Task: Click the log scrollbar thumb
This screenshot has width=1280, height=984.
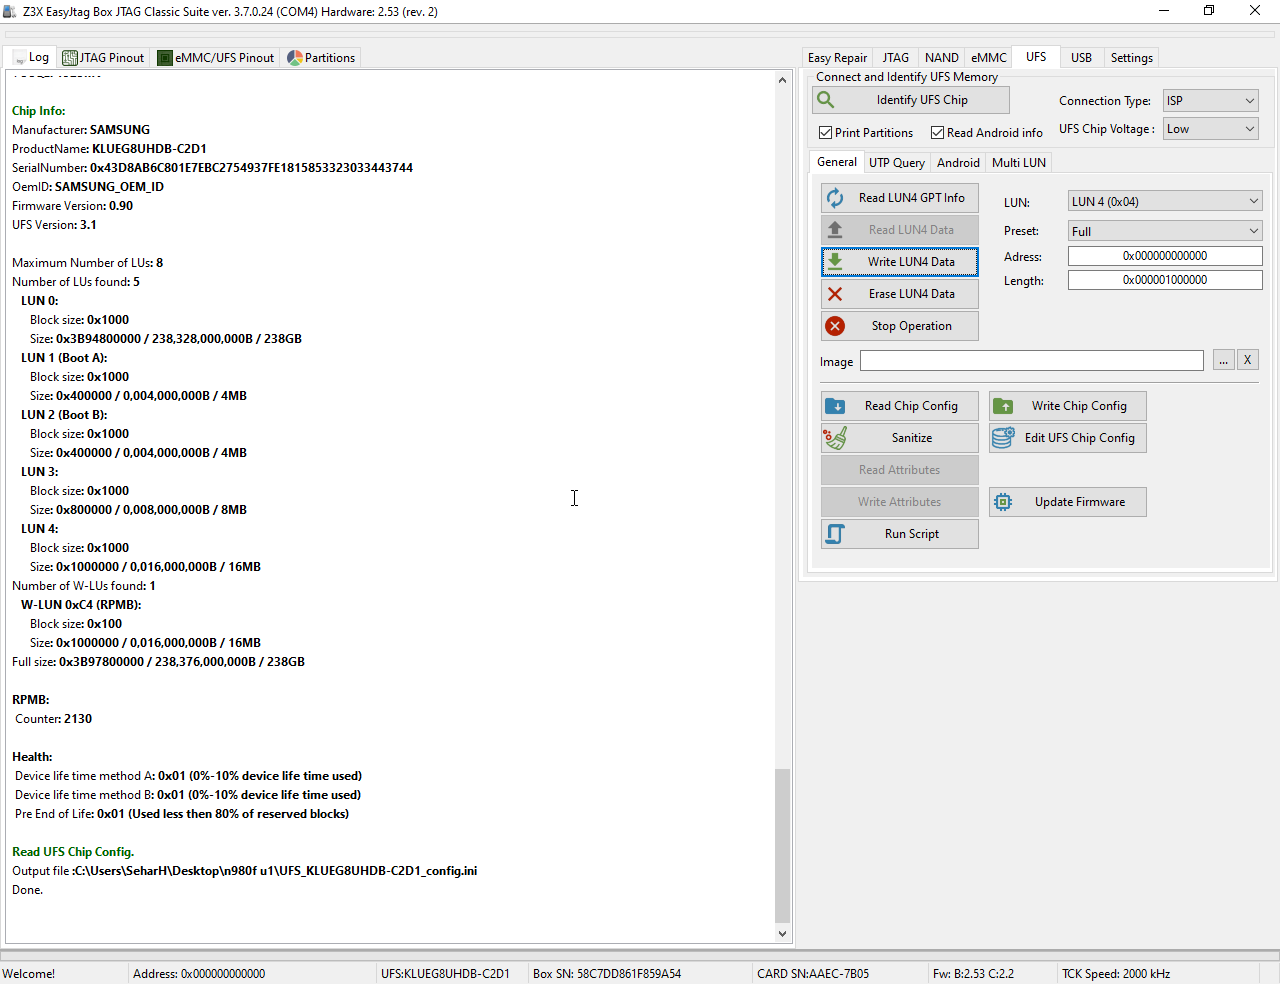Action: tap(782, 846)
